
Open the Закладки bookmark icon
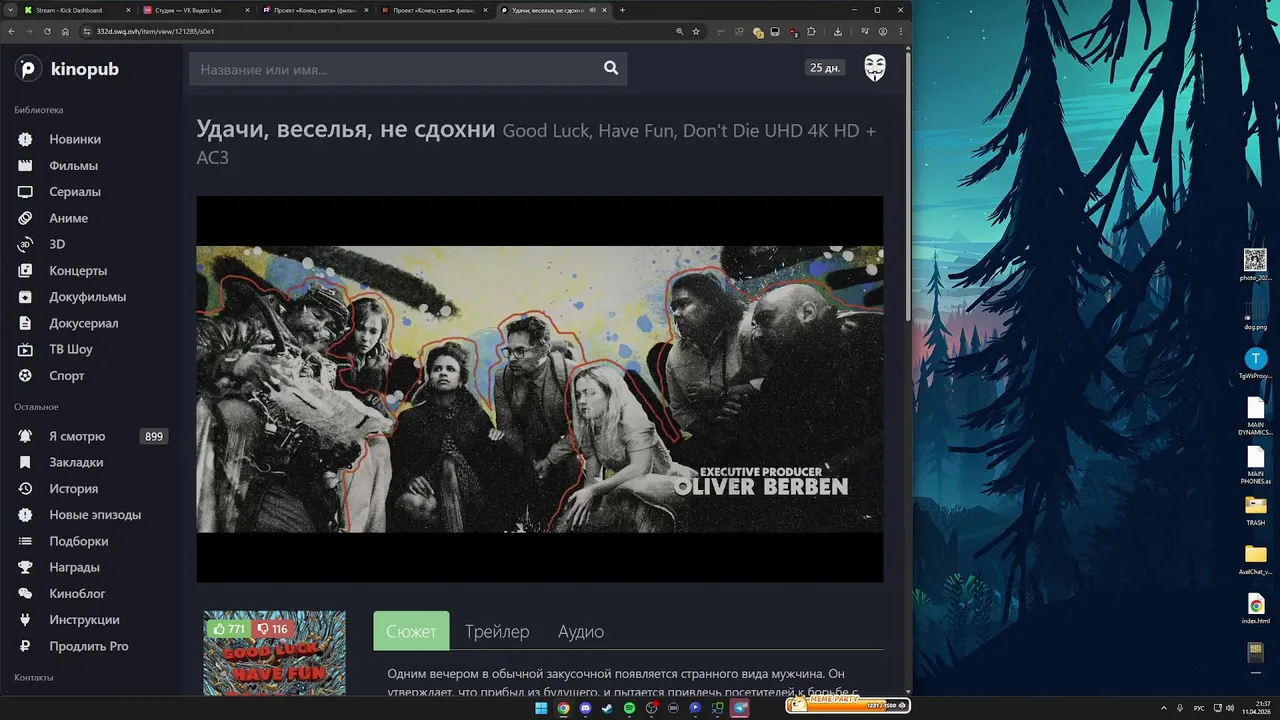coord(25,462)
